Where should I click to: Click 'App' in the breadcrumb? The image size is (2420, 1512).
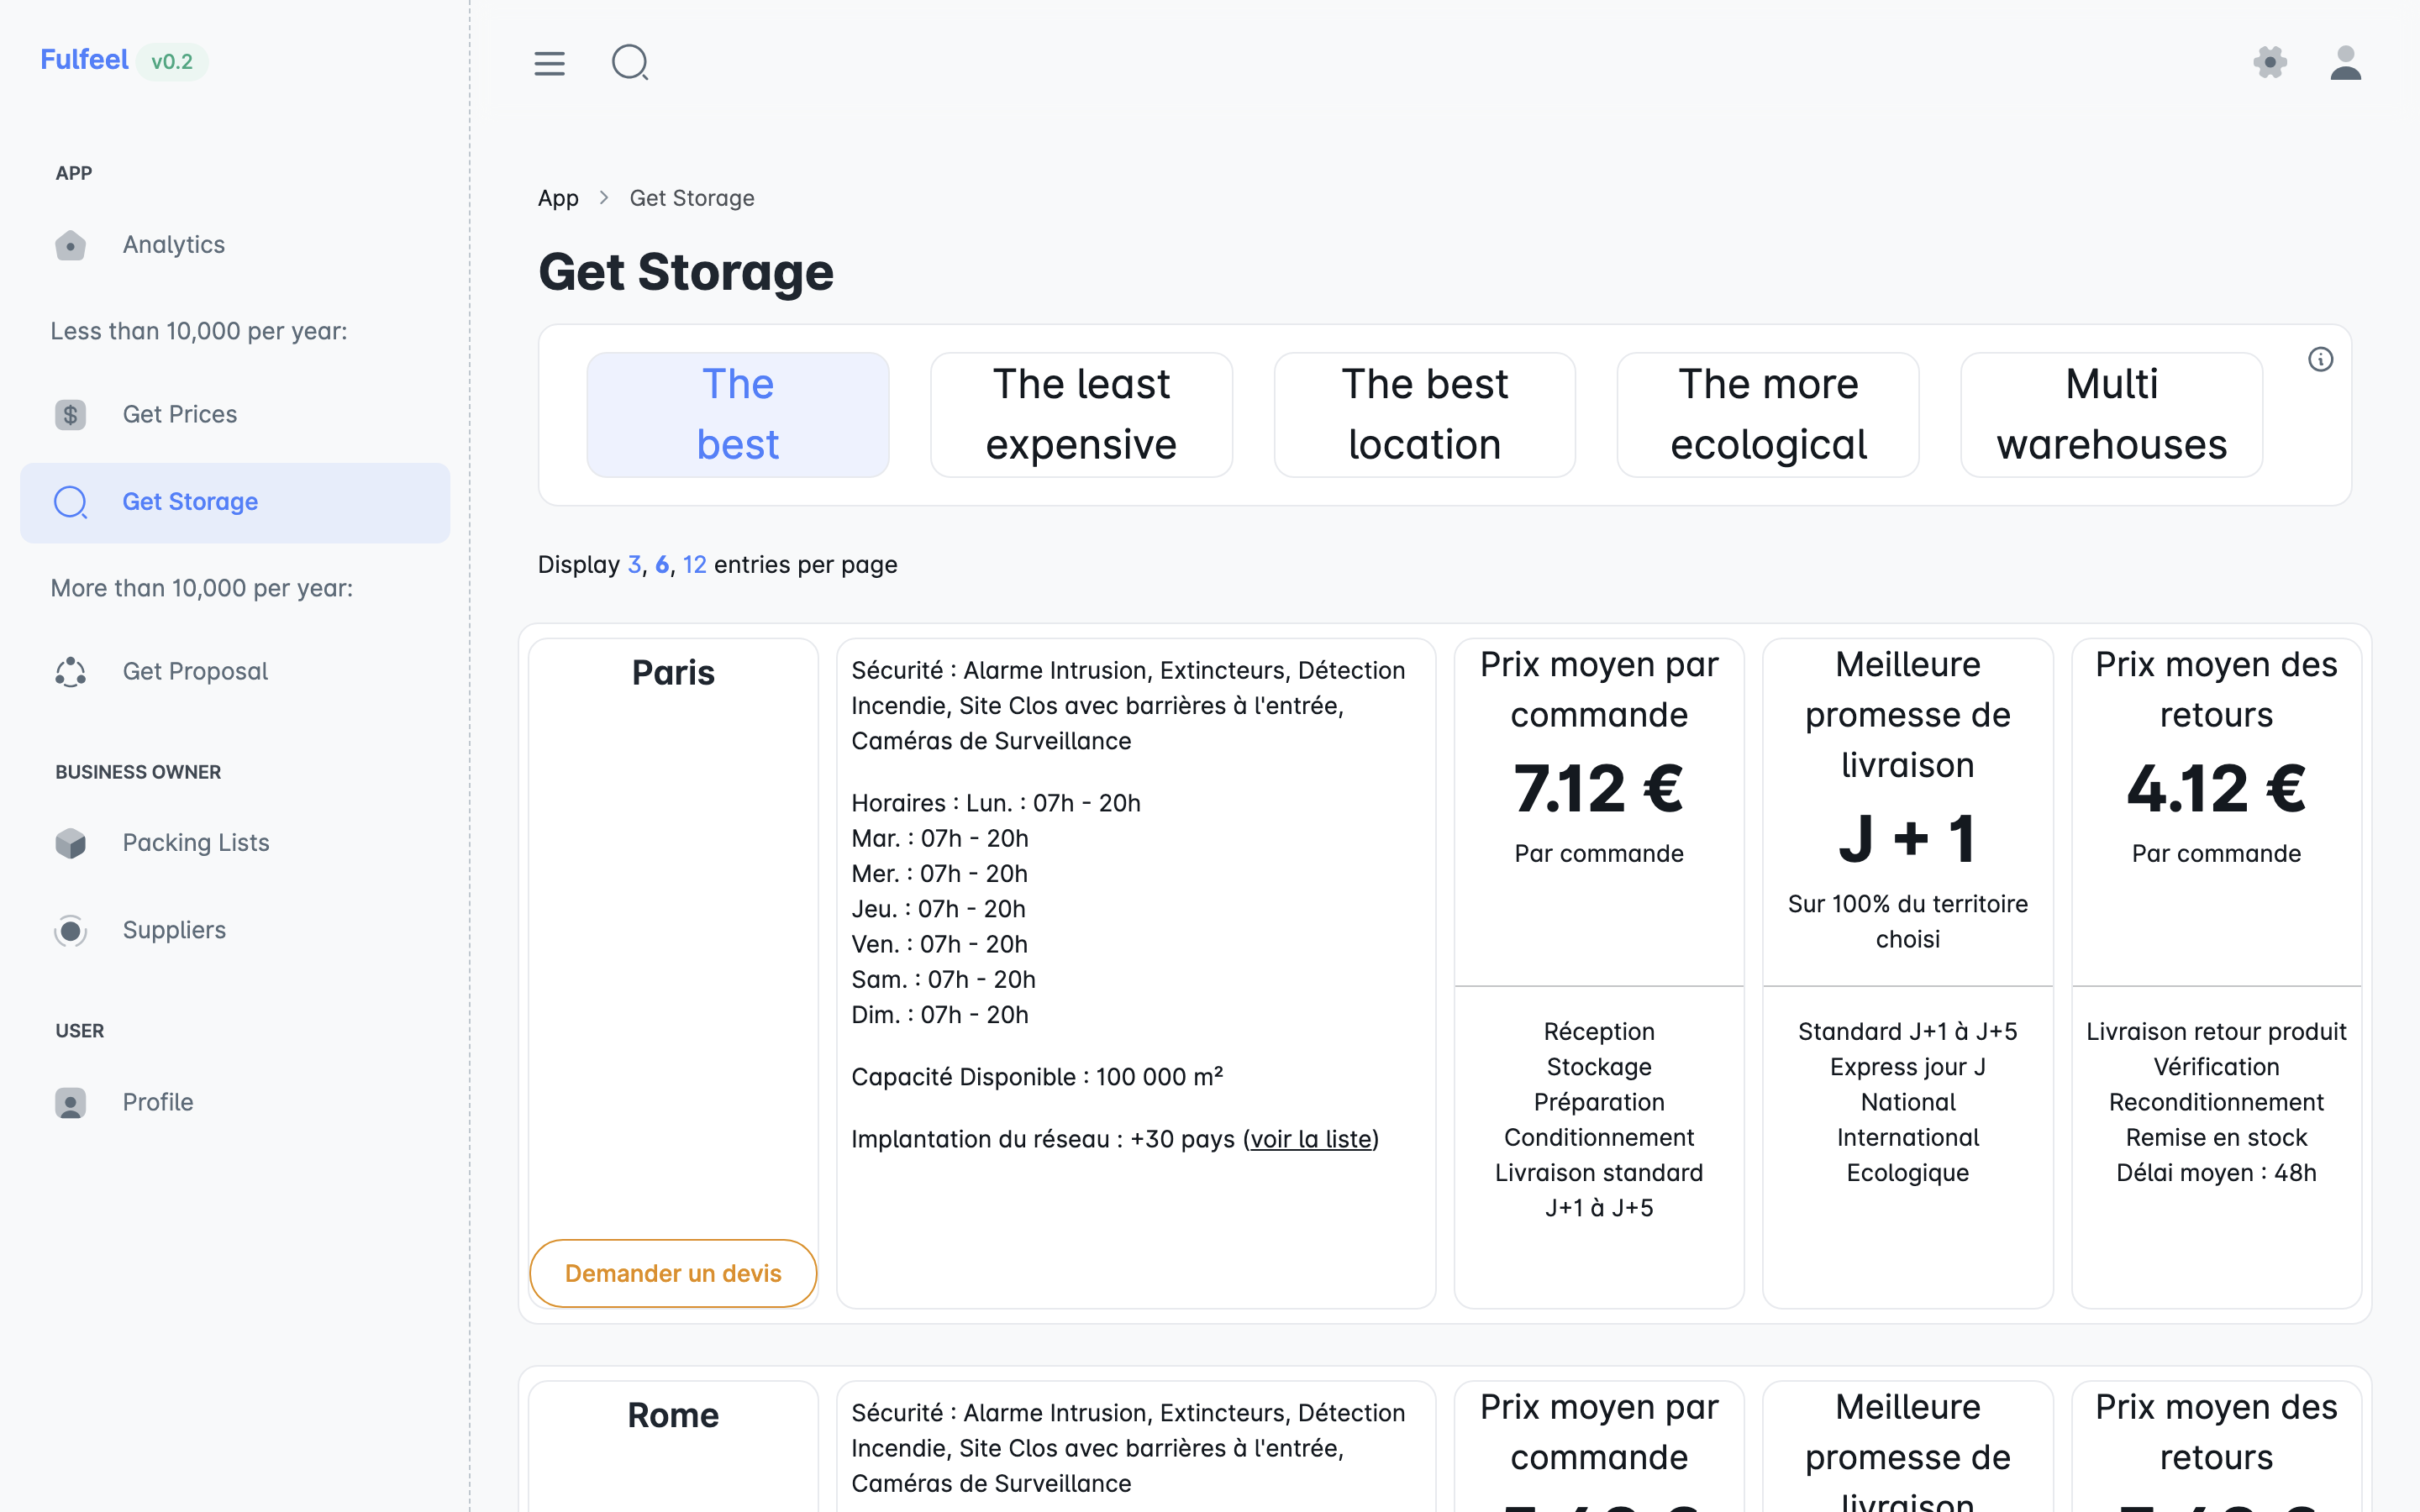tap(558, 198)
